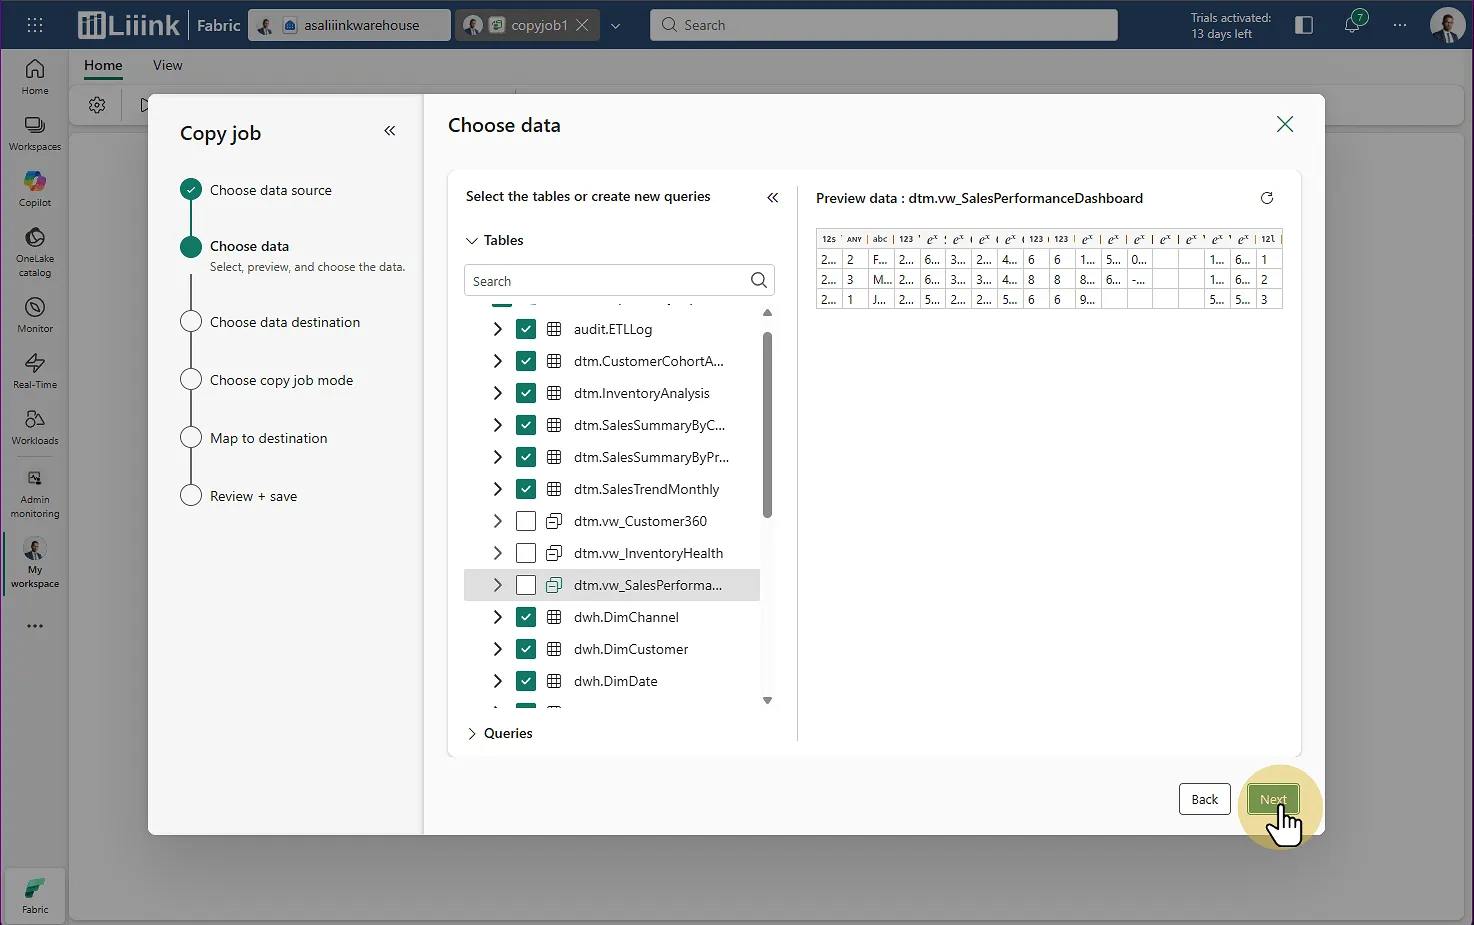Open the Monitor hub icon

35,314
